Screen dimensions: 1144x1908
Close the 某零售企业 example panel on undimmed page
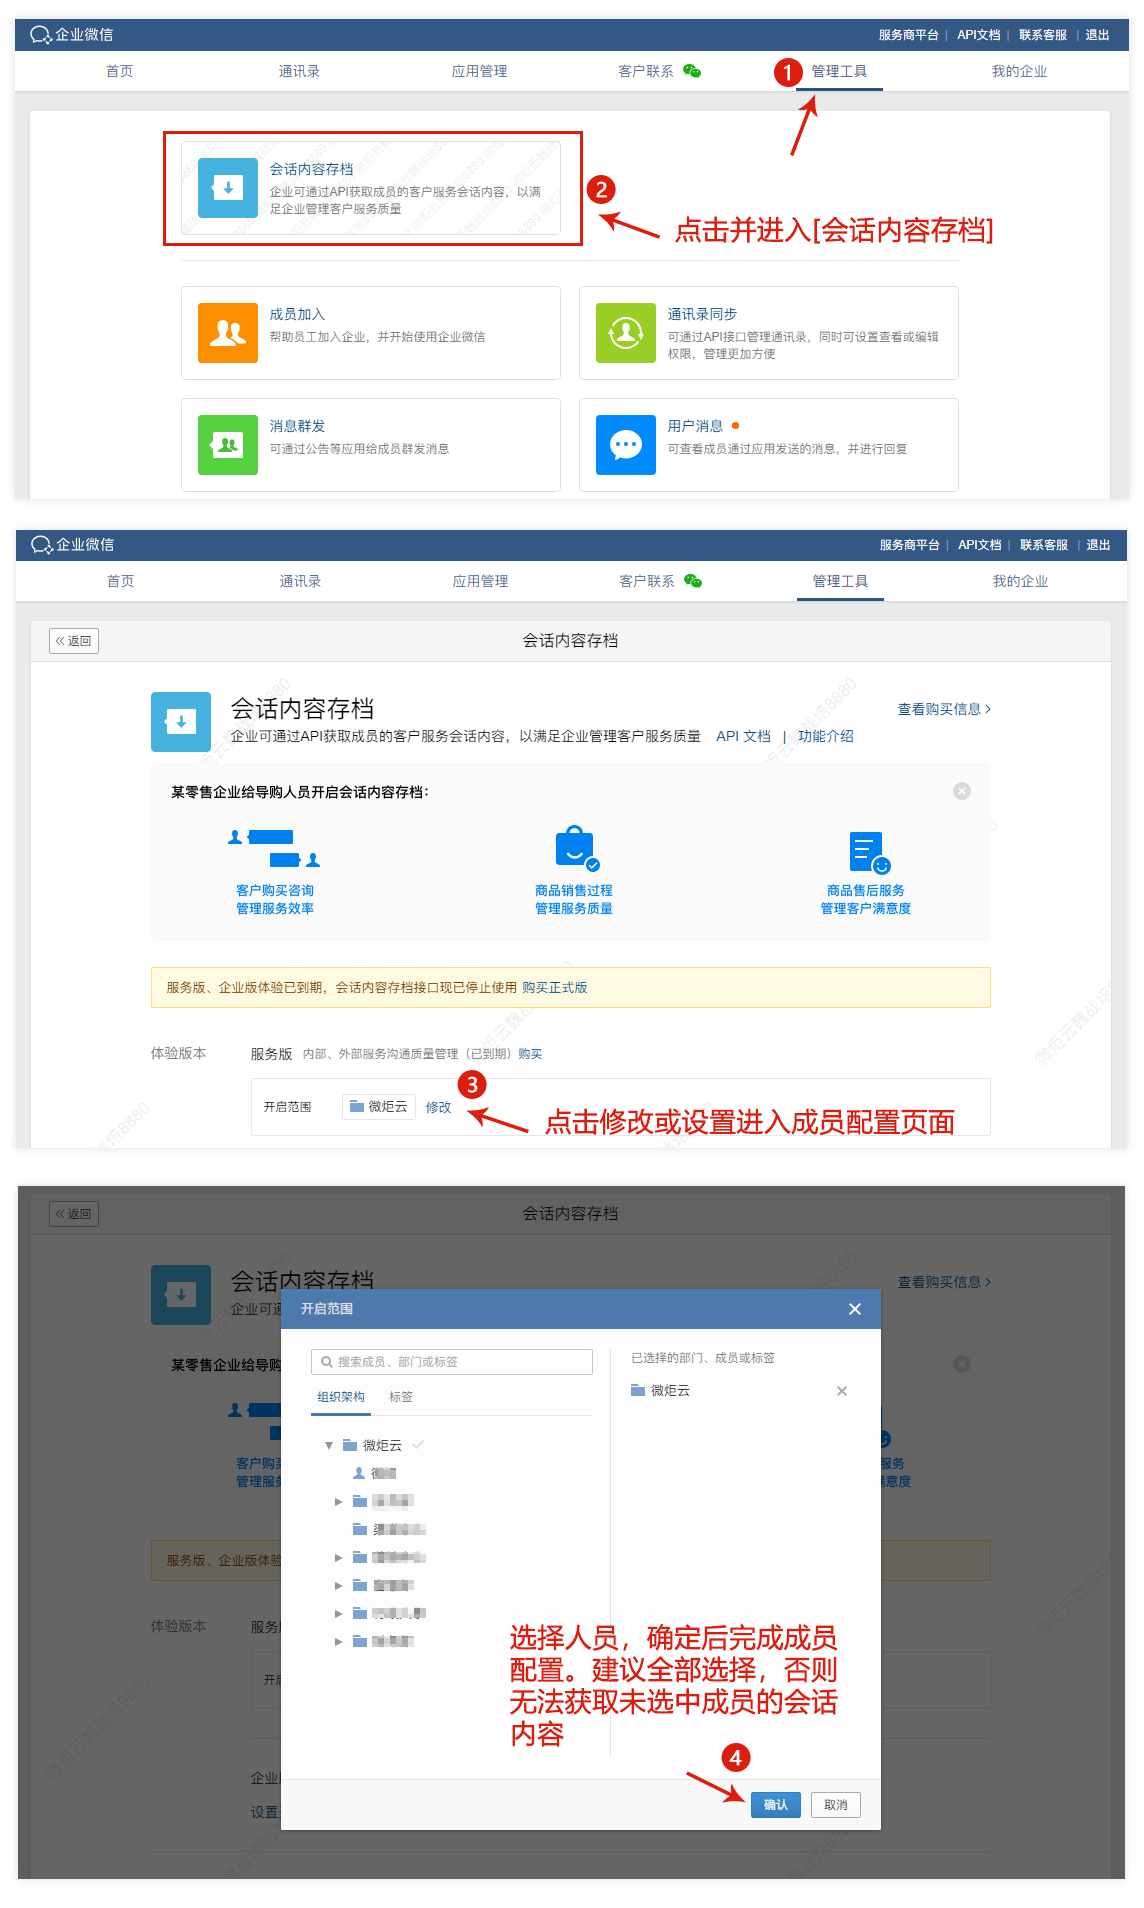962,791
